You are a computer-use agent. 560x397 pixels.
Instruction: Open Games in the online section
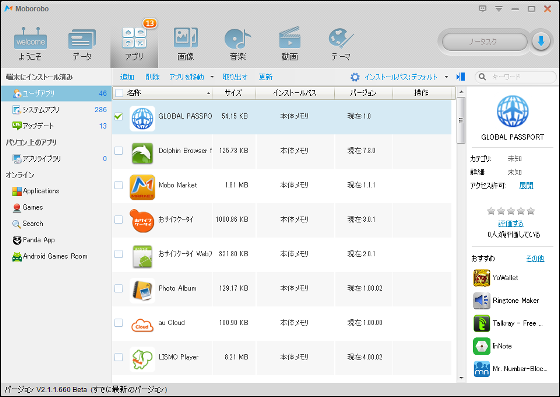click(28, 207)
